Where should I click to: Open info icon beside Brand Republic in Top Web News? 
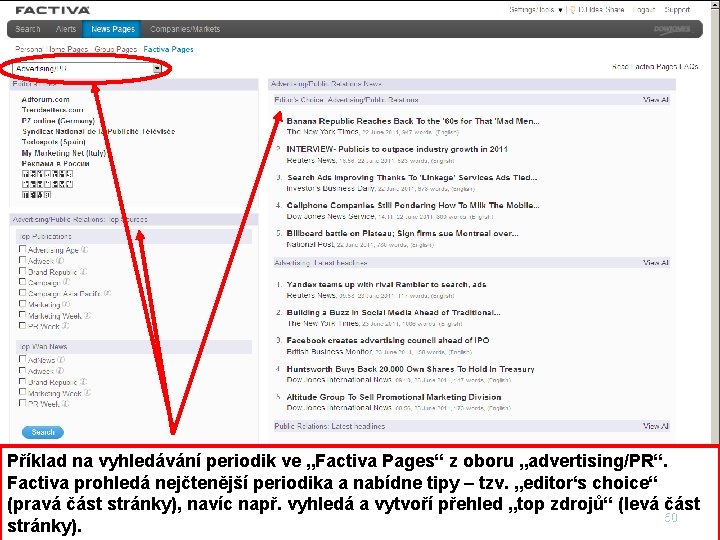coord(83,382)
